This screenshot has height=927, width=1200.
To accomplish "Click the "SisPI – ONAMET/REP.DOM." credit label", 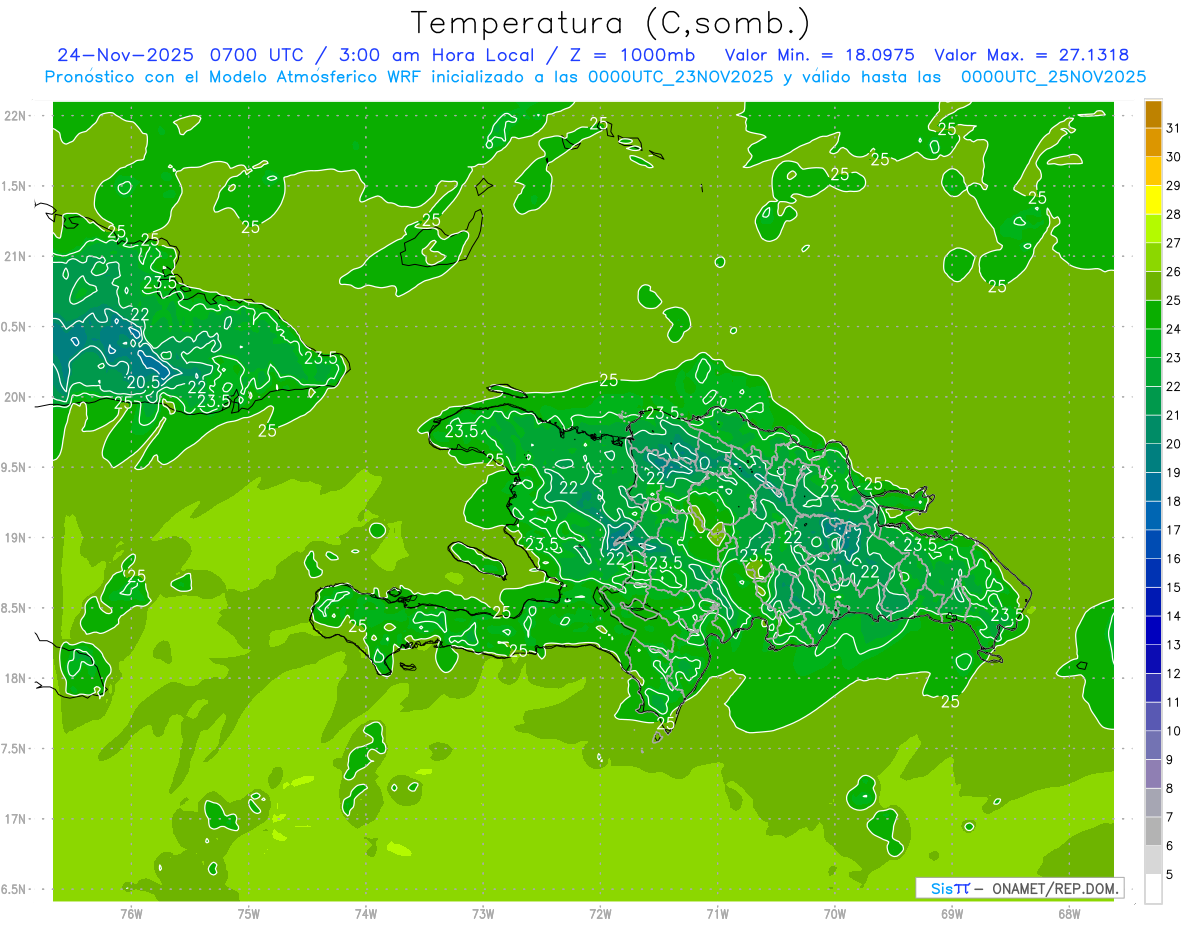I will click(x=1019, y=888).
